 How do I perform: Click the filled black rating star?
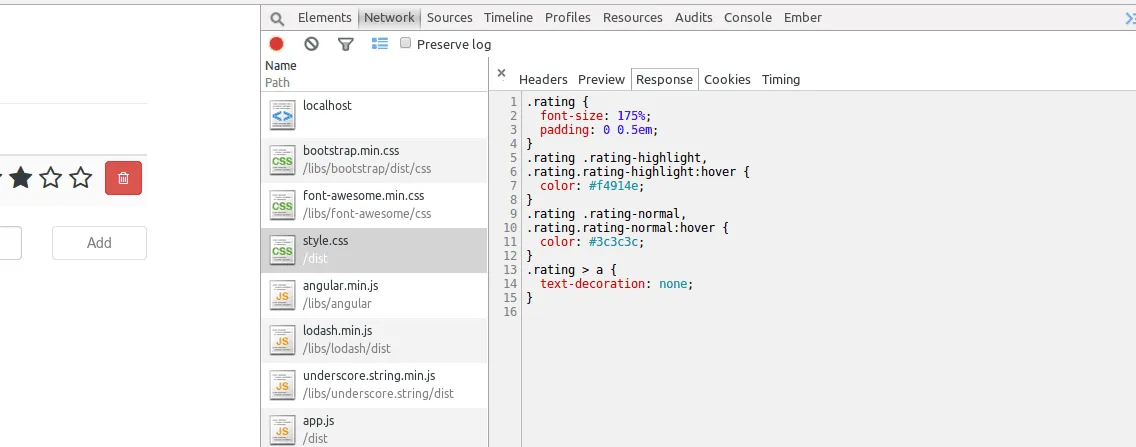click(x=21, y=179)
